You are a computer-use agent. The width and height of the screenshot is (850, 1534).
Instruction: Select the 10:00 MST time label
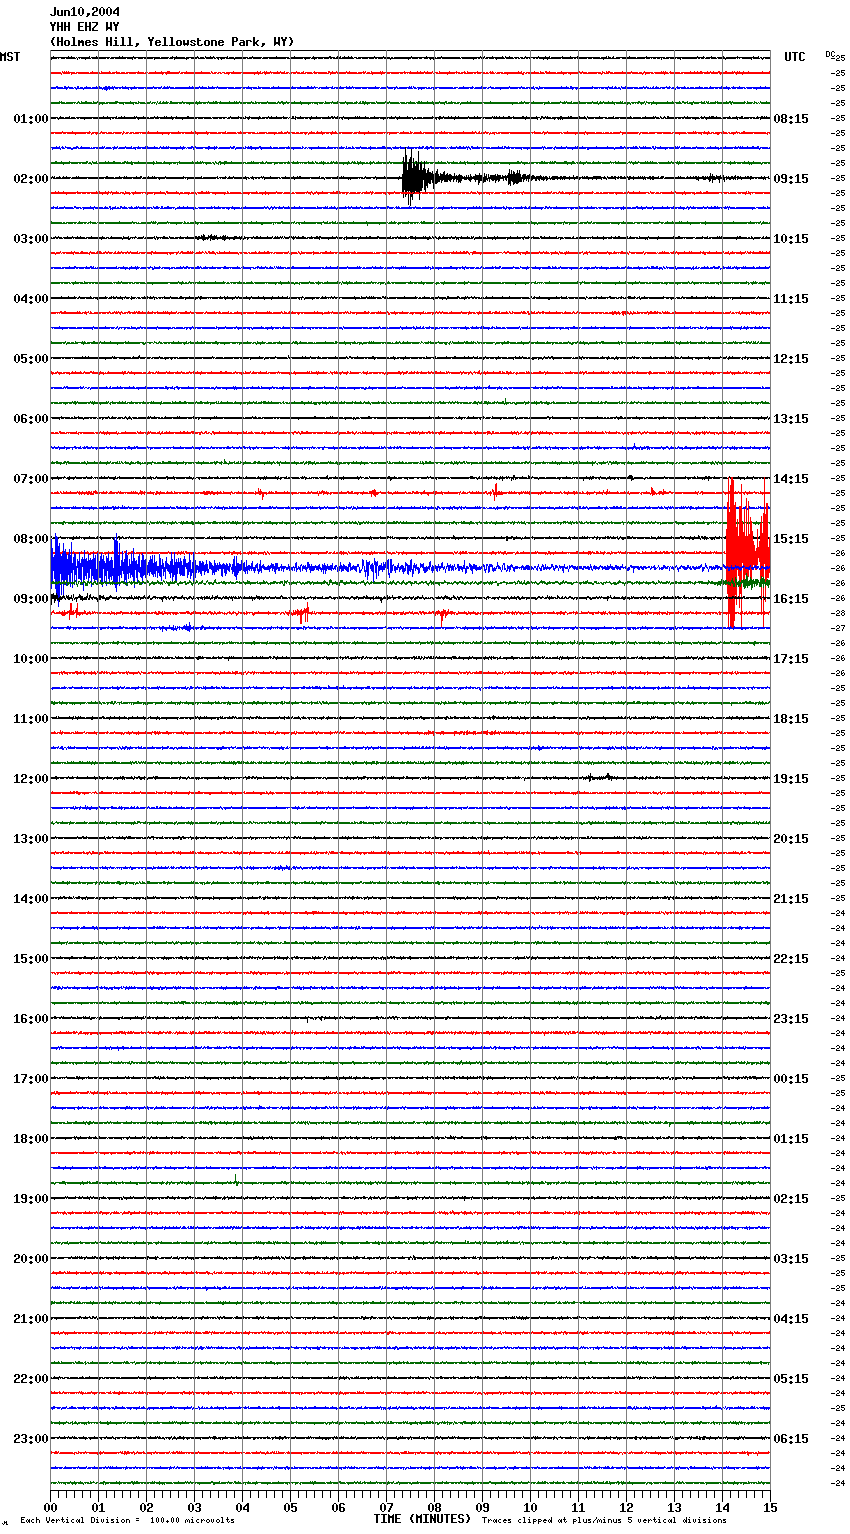[x=31, y=659]
